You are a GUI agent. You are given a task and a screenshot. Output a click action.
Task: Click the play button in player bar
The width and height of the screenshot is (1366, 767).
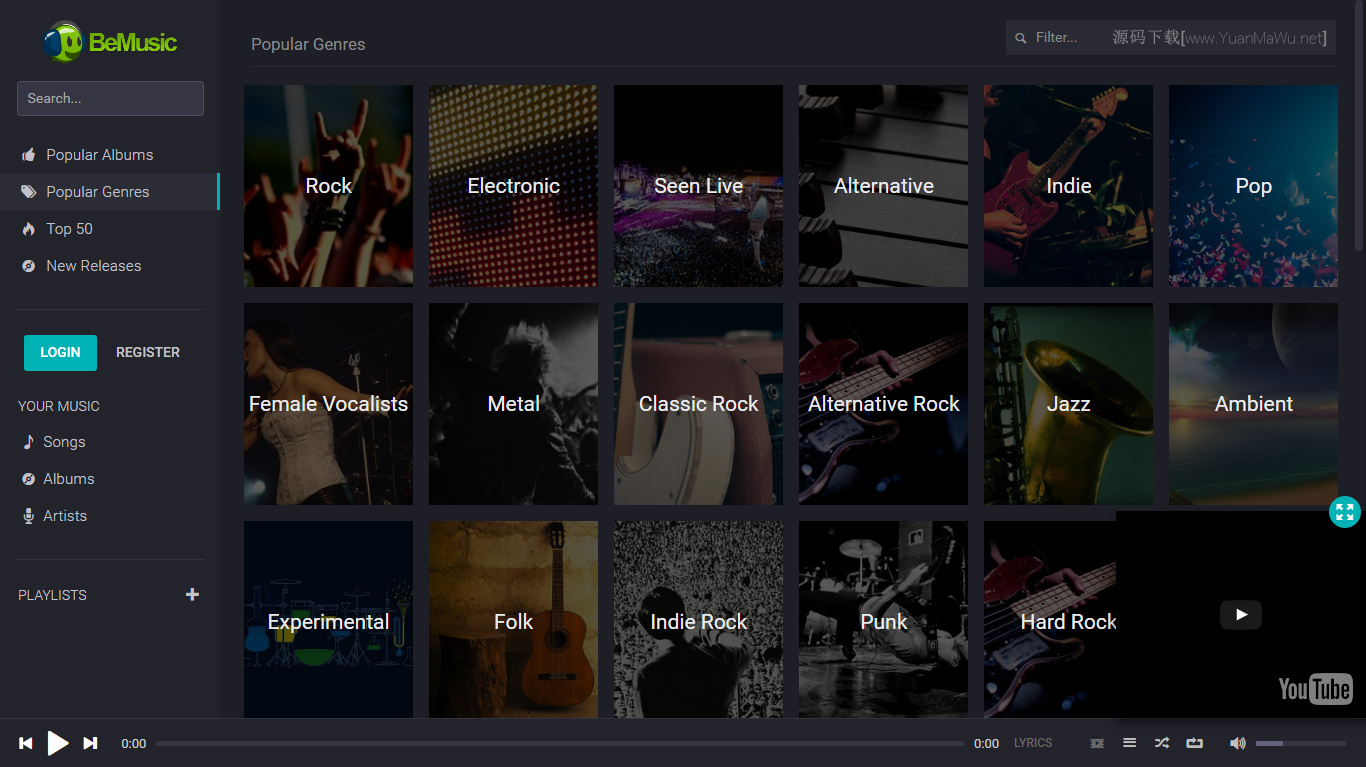58,743
